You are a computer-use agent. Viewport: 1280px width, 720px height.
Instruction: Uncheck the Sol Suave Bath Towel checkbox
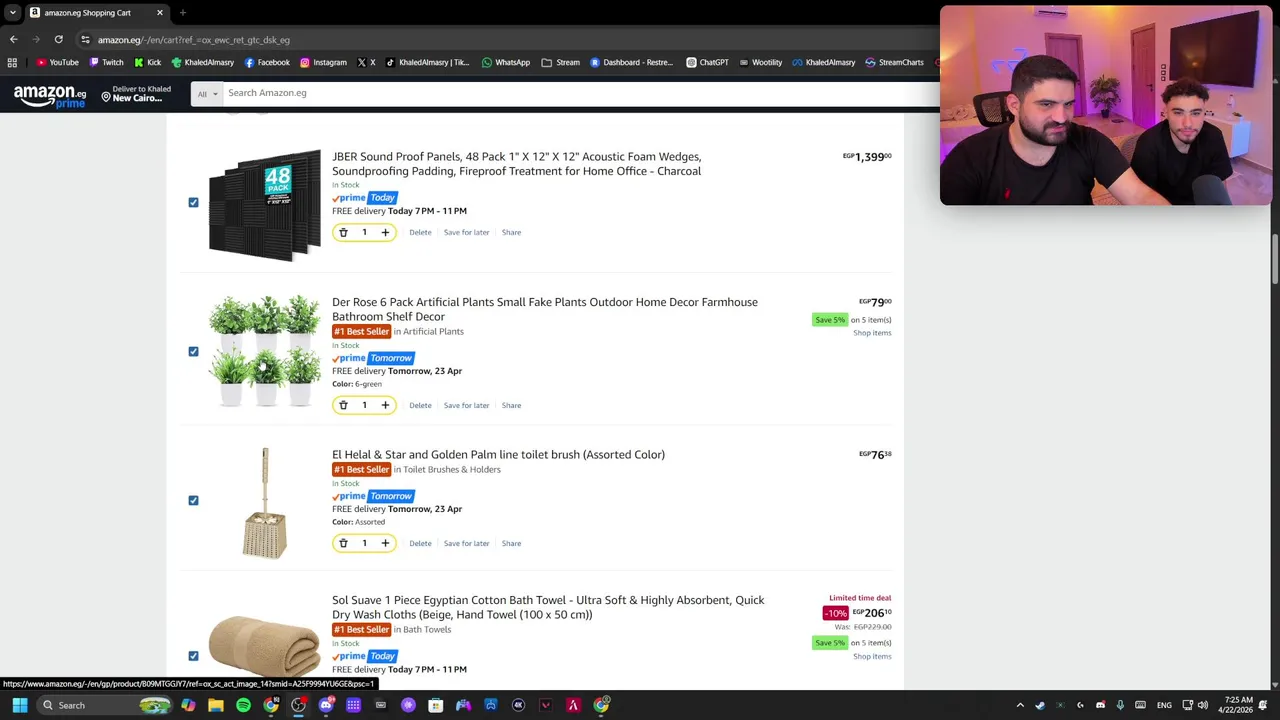tap(193, 656)
